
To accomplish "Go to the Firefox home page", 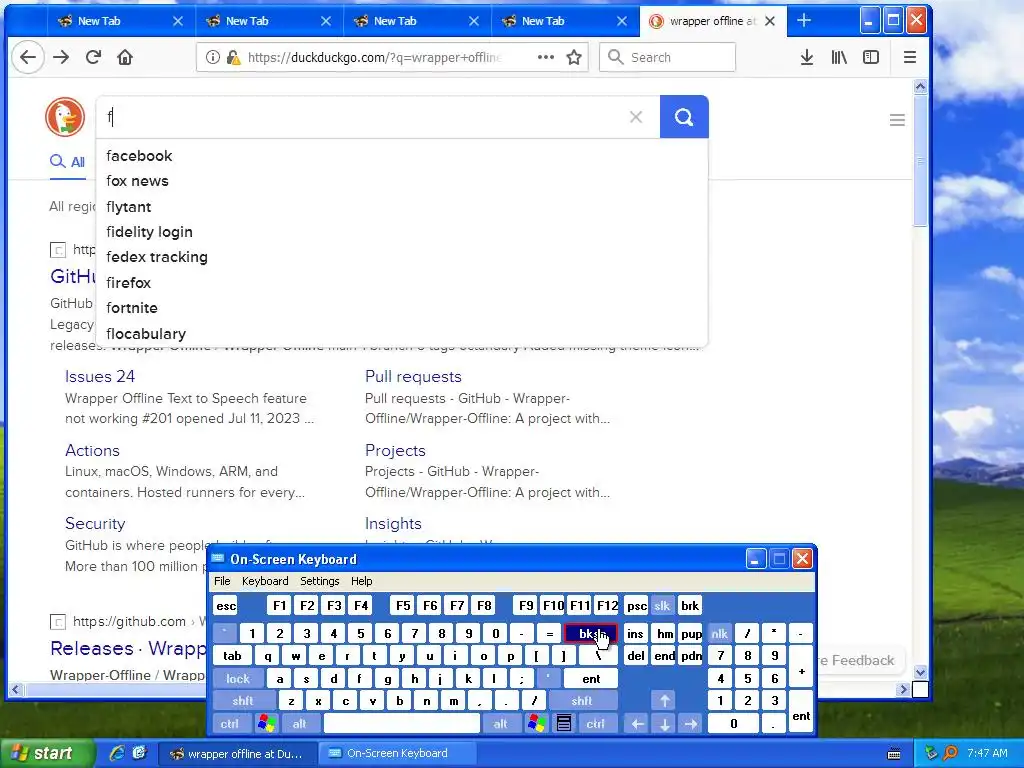I will pos(125,57).
